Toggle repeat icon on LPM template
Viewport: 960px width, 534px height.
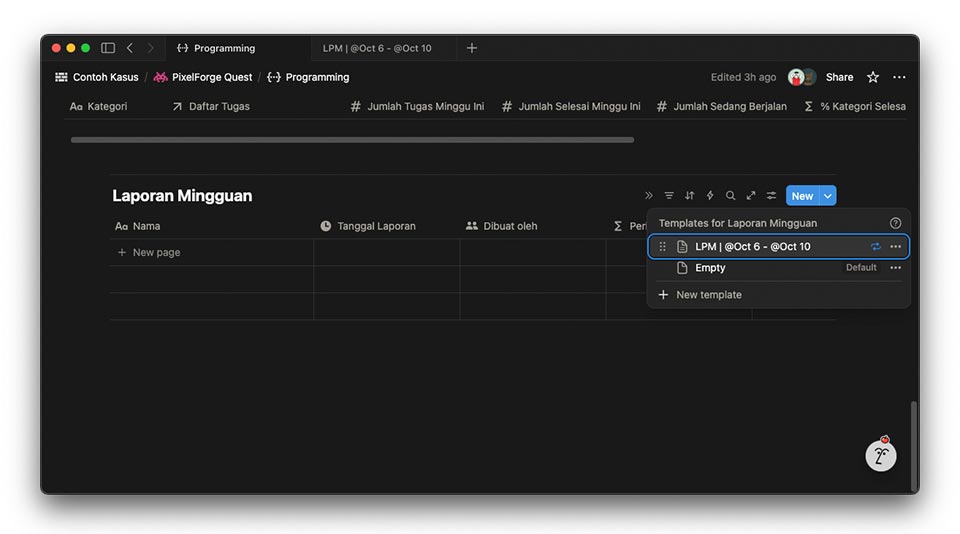pyautogui.click(x=875, y=247)
